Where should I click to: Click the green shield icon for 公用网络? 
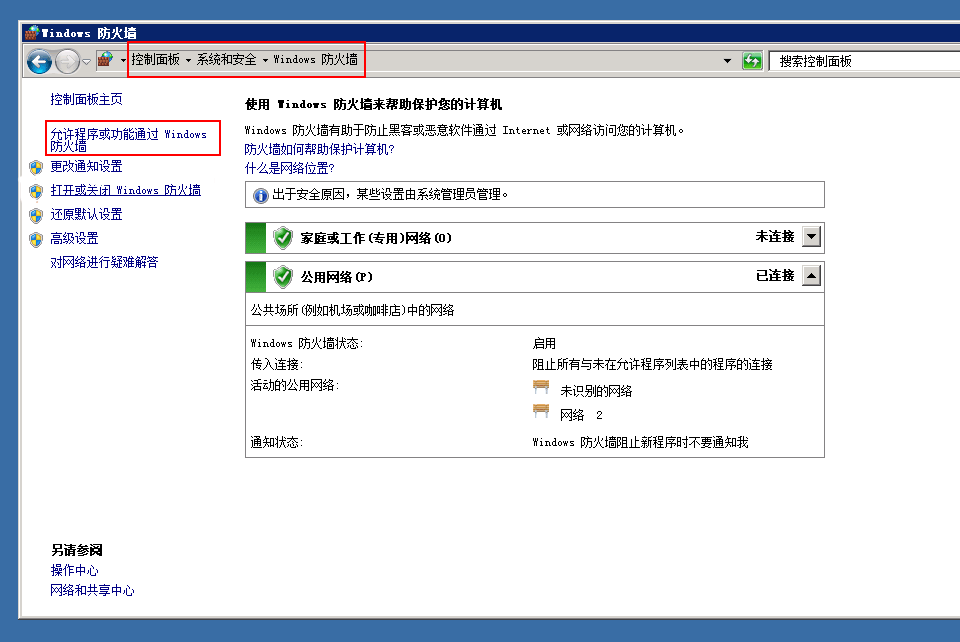pos(283,277)
